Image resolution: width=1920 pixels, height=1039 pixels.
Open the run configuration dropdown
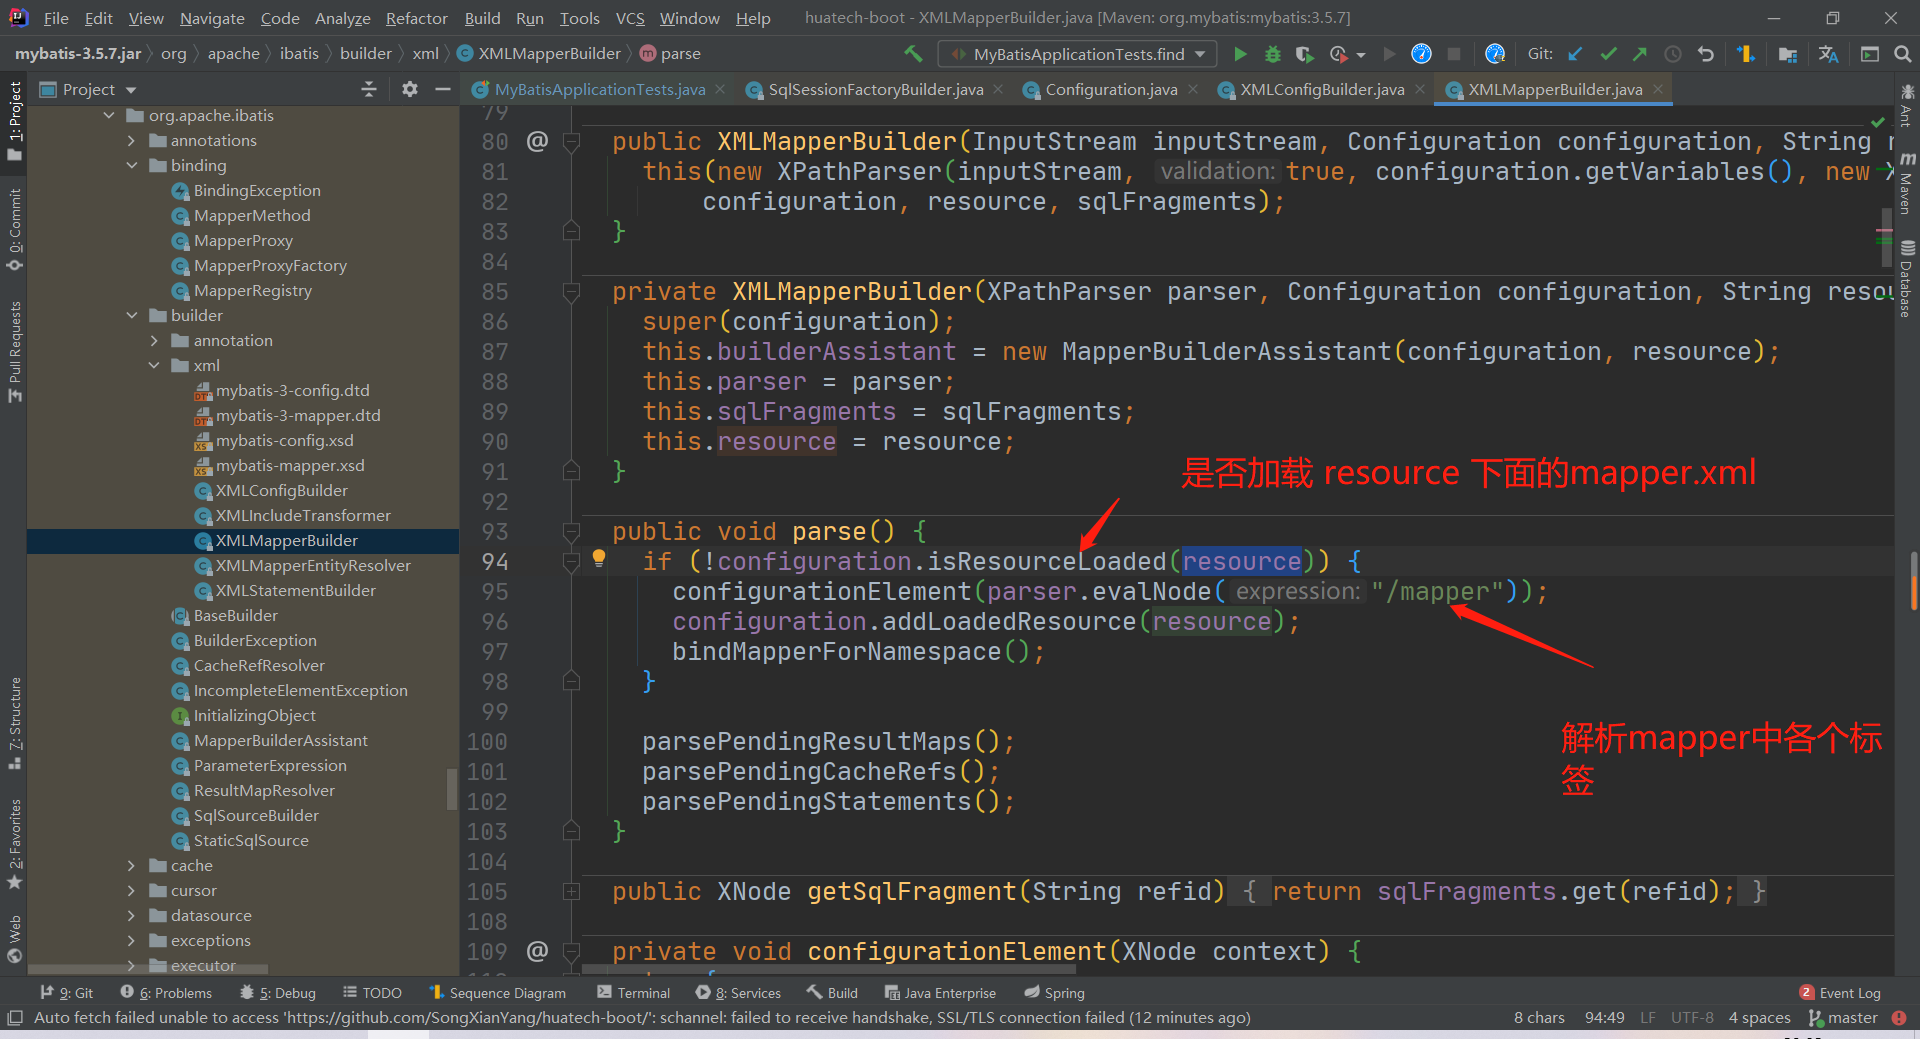(x=1078, y=54)
